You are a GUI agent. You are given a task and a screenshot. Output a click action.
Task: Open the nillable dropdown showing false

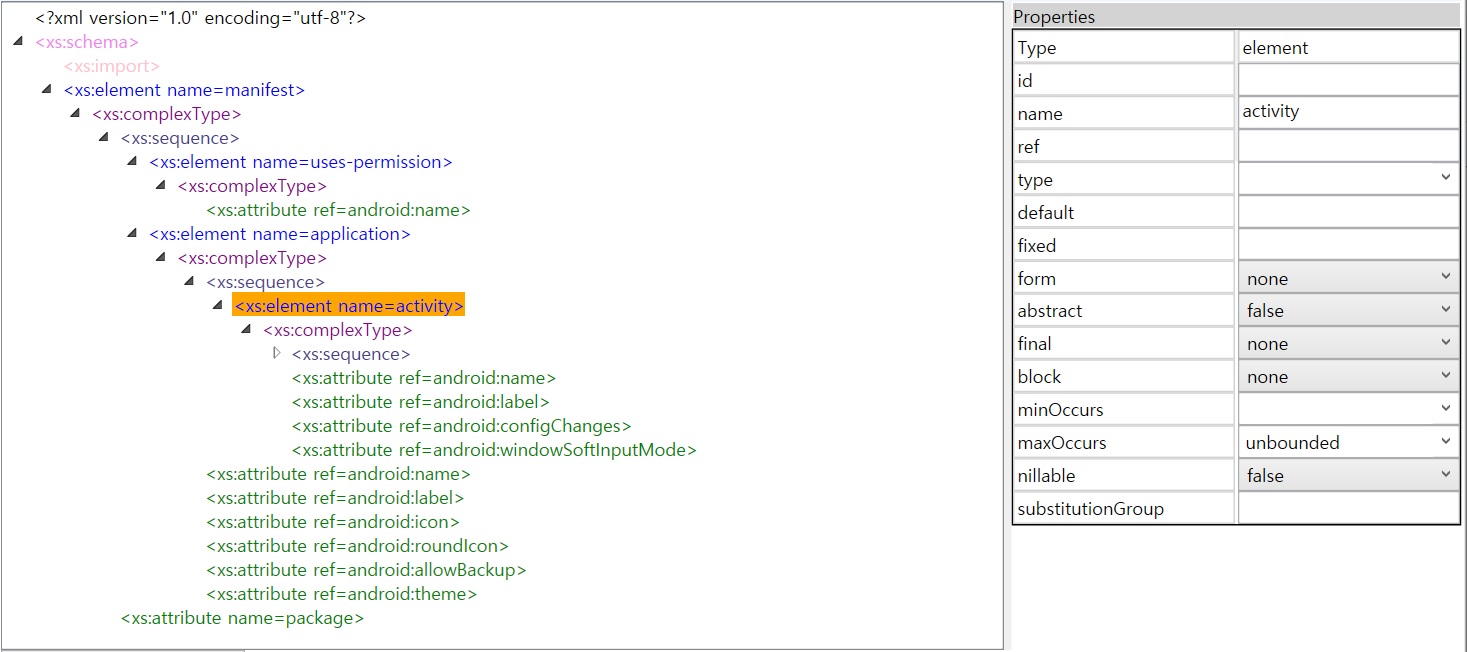point(1349,475)
